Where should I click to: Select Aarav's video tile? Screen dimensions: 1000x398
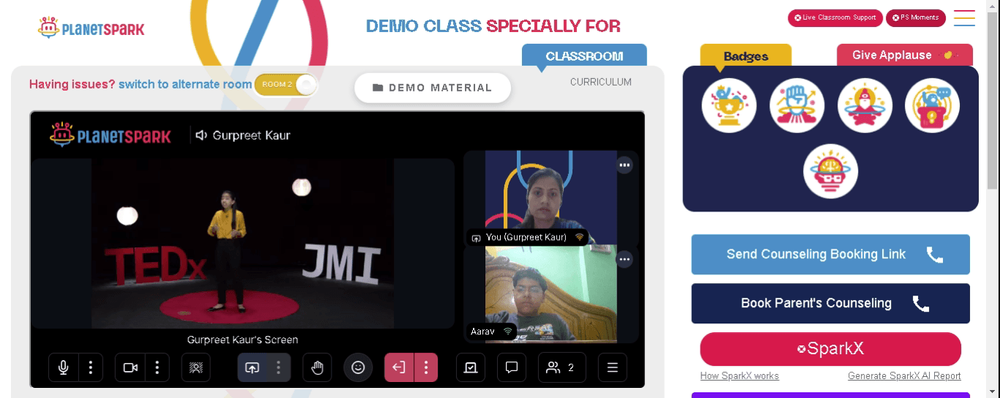(550, 295)
